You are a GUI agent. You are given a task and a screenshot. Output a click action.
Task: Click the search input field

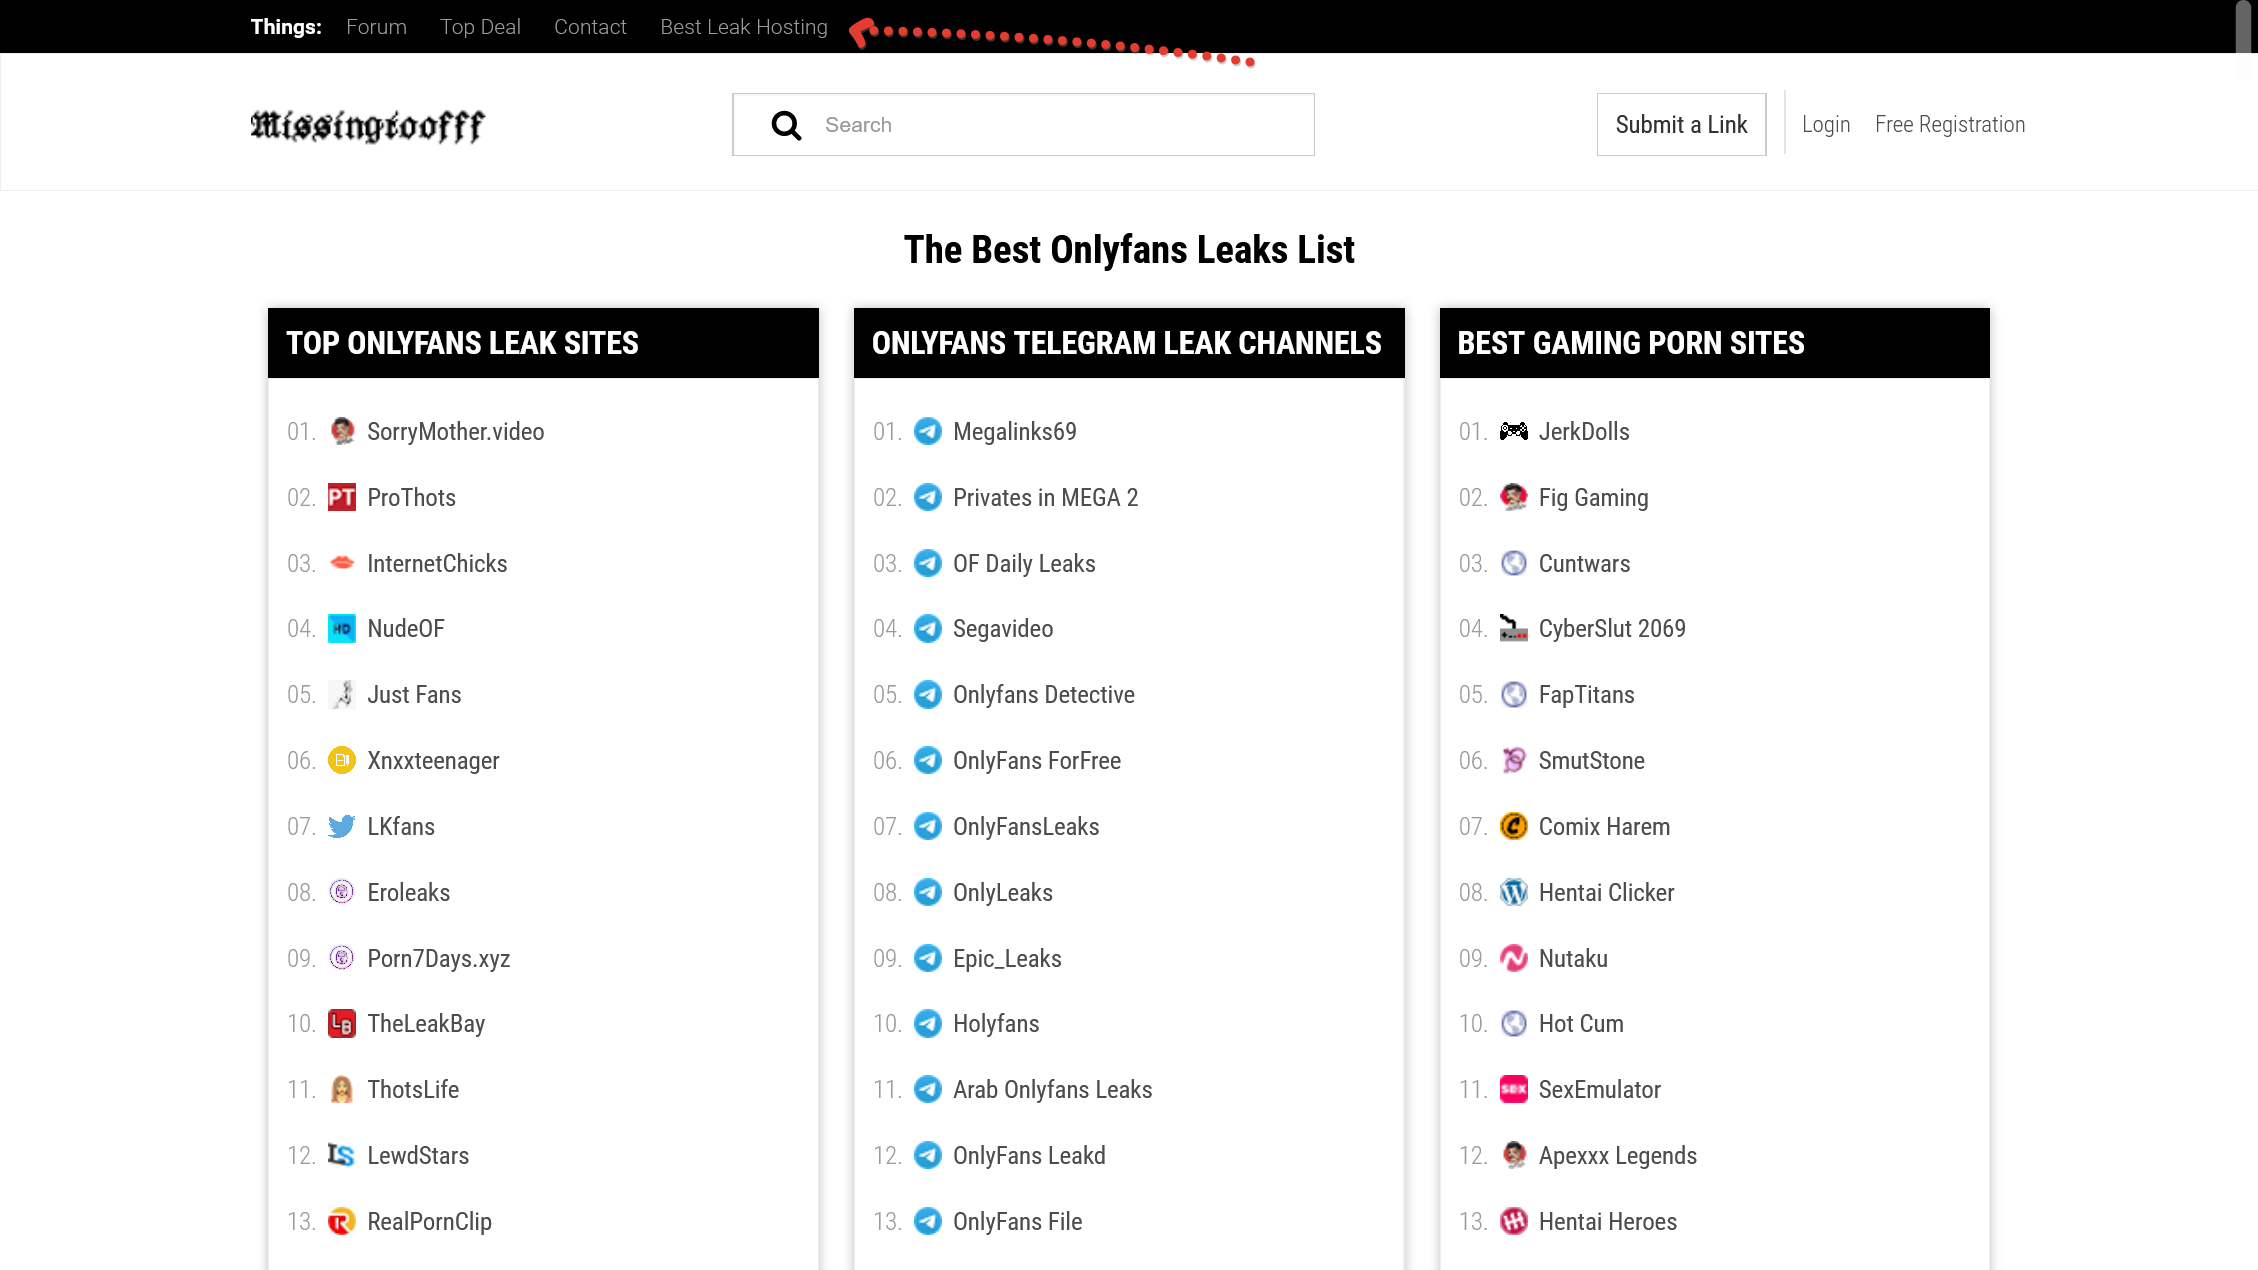[x=1022, y=124]
